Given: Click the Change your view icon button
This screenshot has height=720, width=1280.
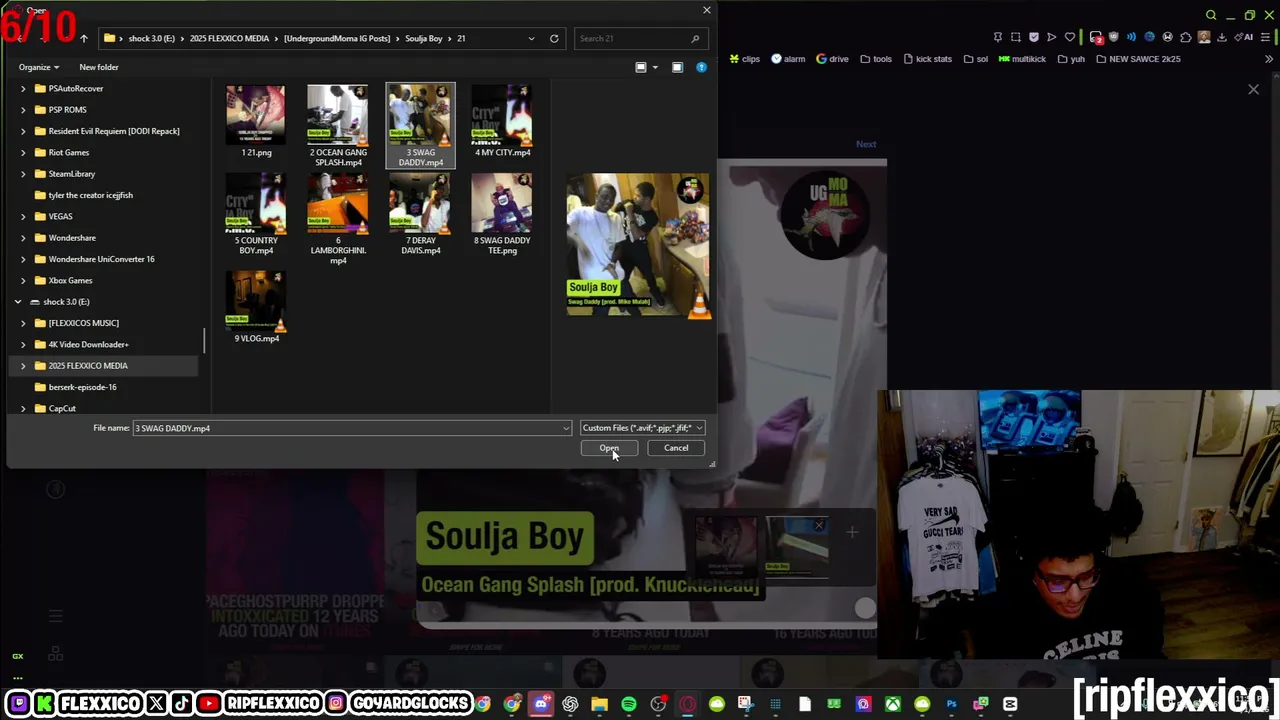Looking at the screenshot, I should pyautogui.click(x=641, y=67).
